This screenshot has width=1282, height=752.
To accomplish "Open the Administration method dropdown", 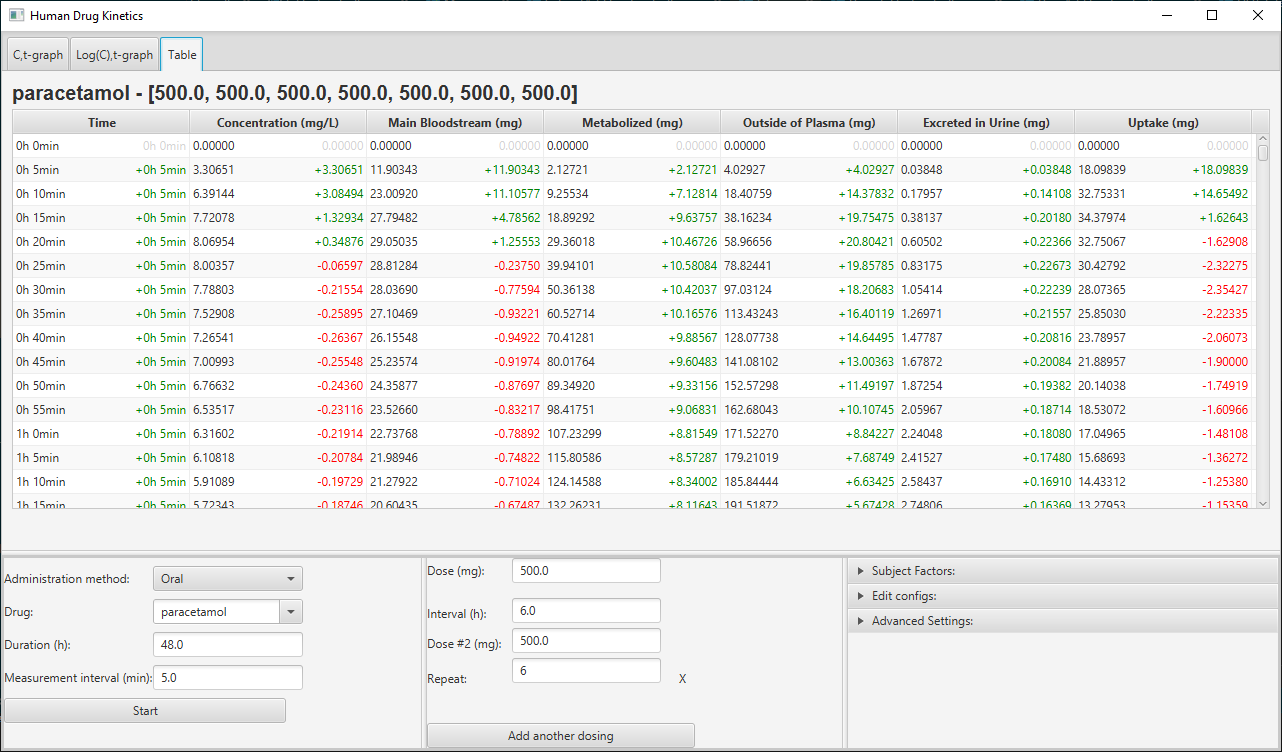I will [227, 578].
